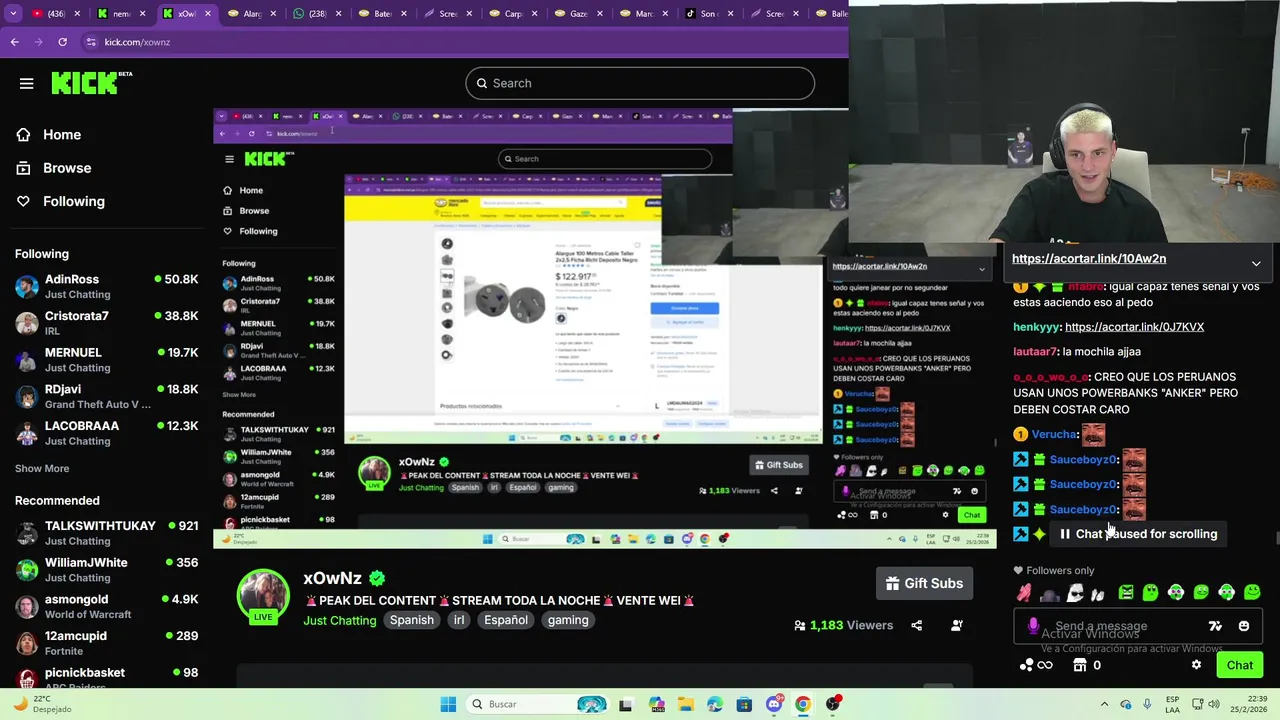Screen dimensions: 1280x720
Task: Switch to the 'nem' Kick browser tab
Action: [x=121, y=14]
